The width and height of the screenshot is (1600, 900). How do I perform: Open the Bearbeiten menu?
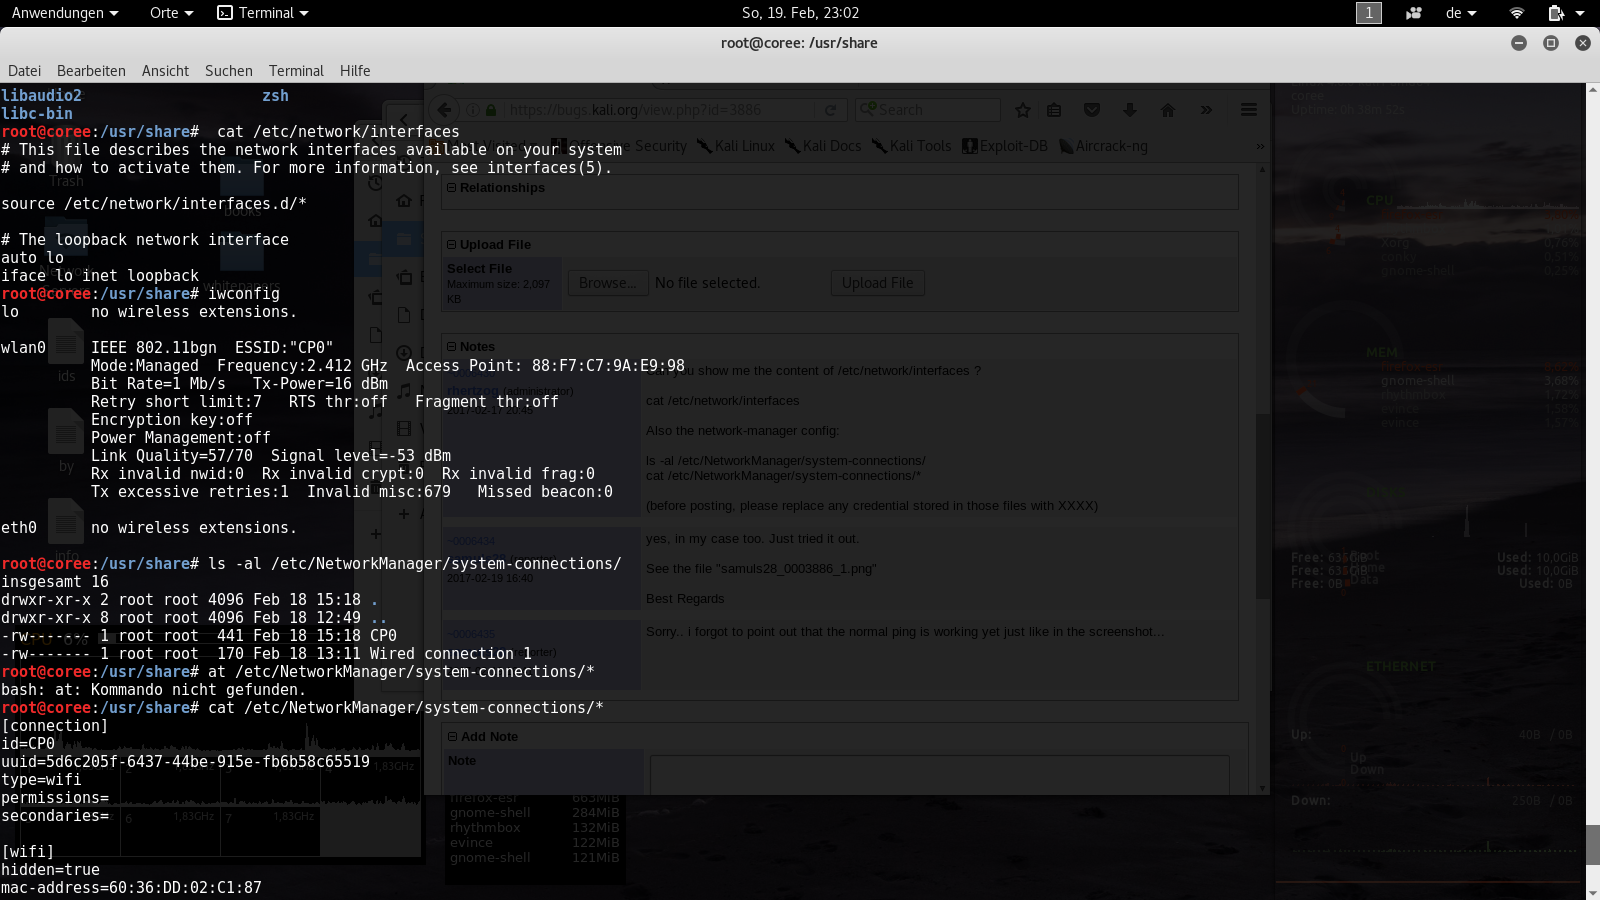click(x=91, y=71)
